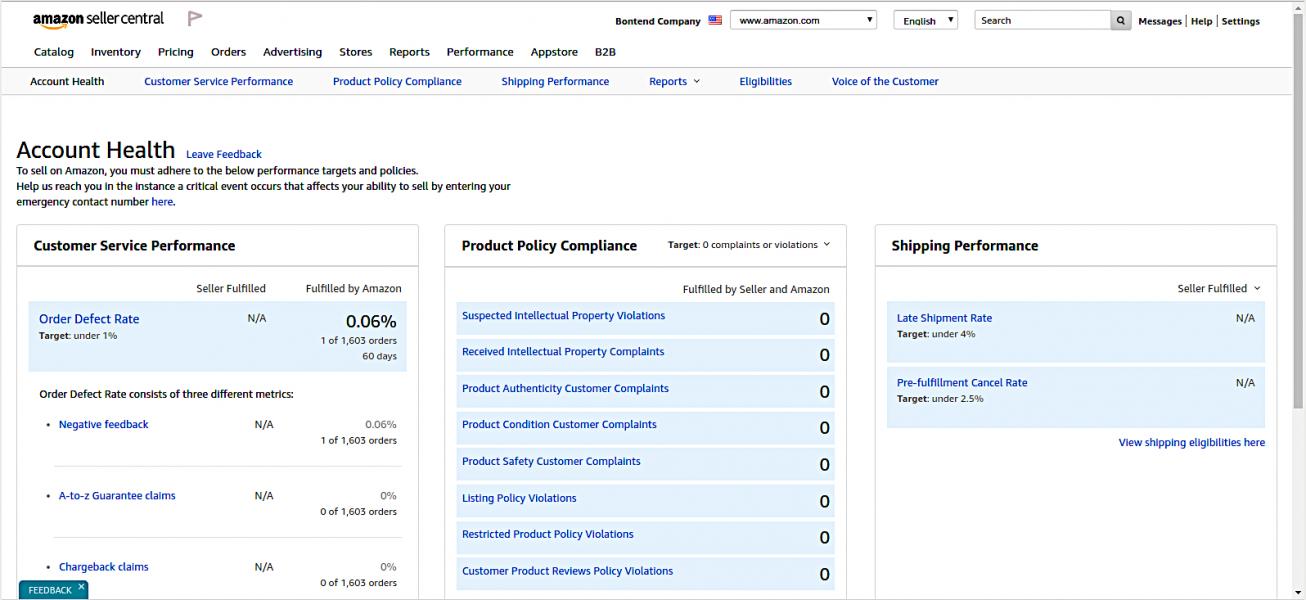
Task: Open the English language dropdown
Action: [925, 20]
